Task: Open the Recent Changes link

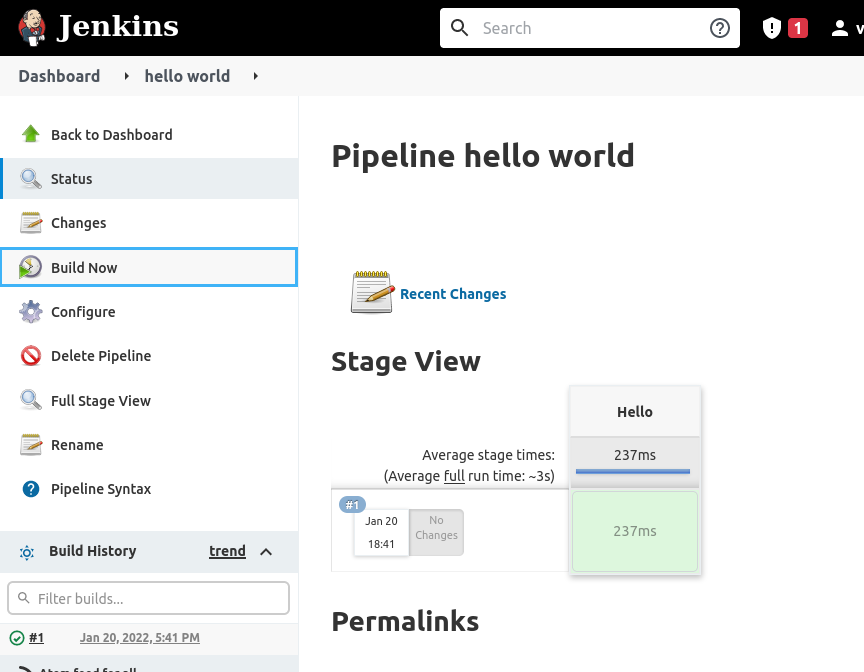Action: pyautogui.click(x=452, y=294)
